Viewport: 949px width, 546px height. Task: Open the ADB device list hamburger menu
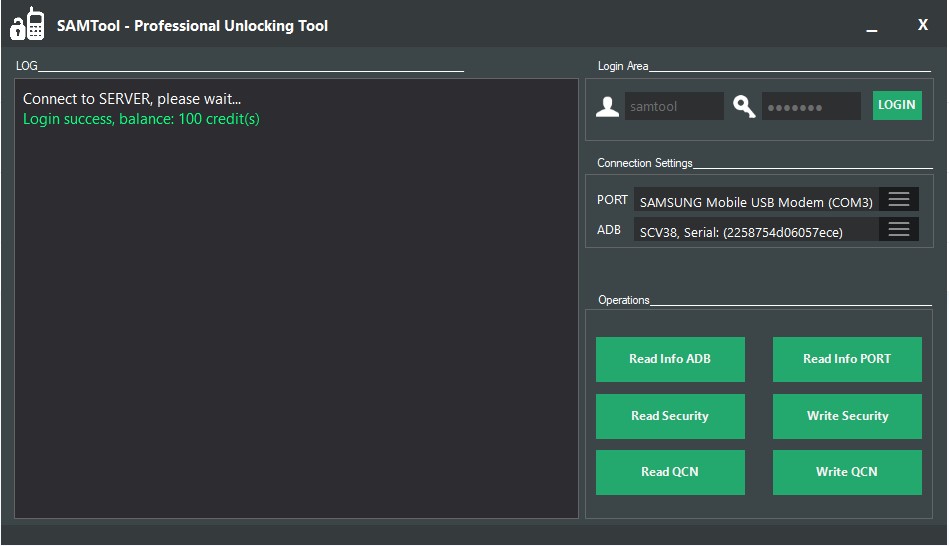pos(899,229)
